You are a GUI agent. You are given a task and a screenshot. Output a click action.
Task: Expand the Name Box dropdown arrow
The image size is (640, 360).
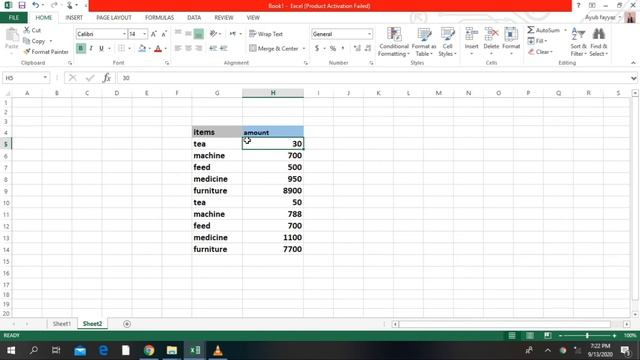(45, 78)
